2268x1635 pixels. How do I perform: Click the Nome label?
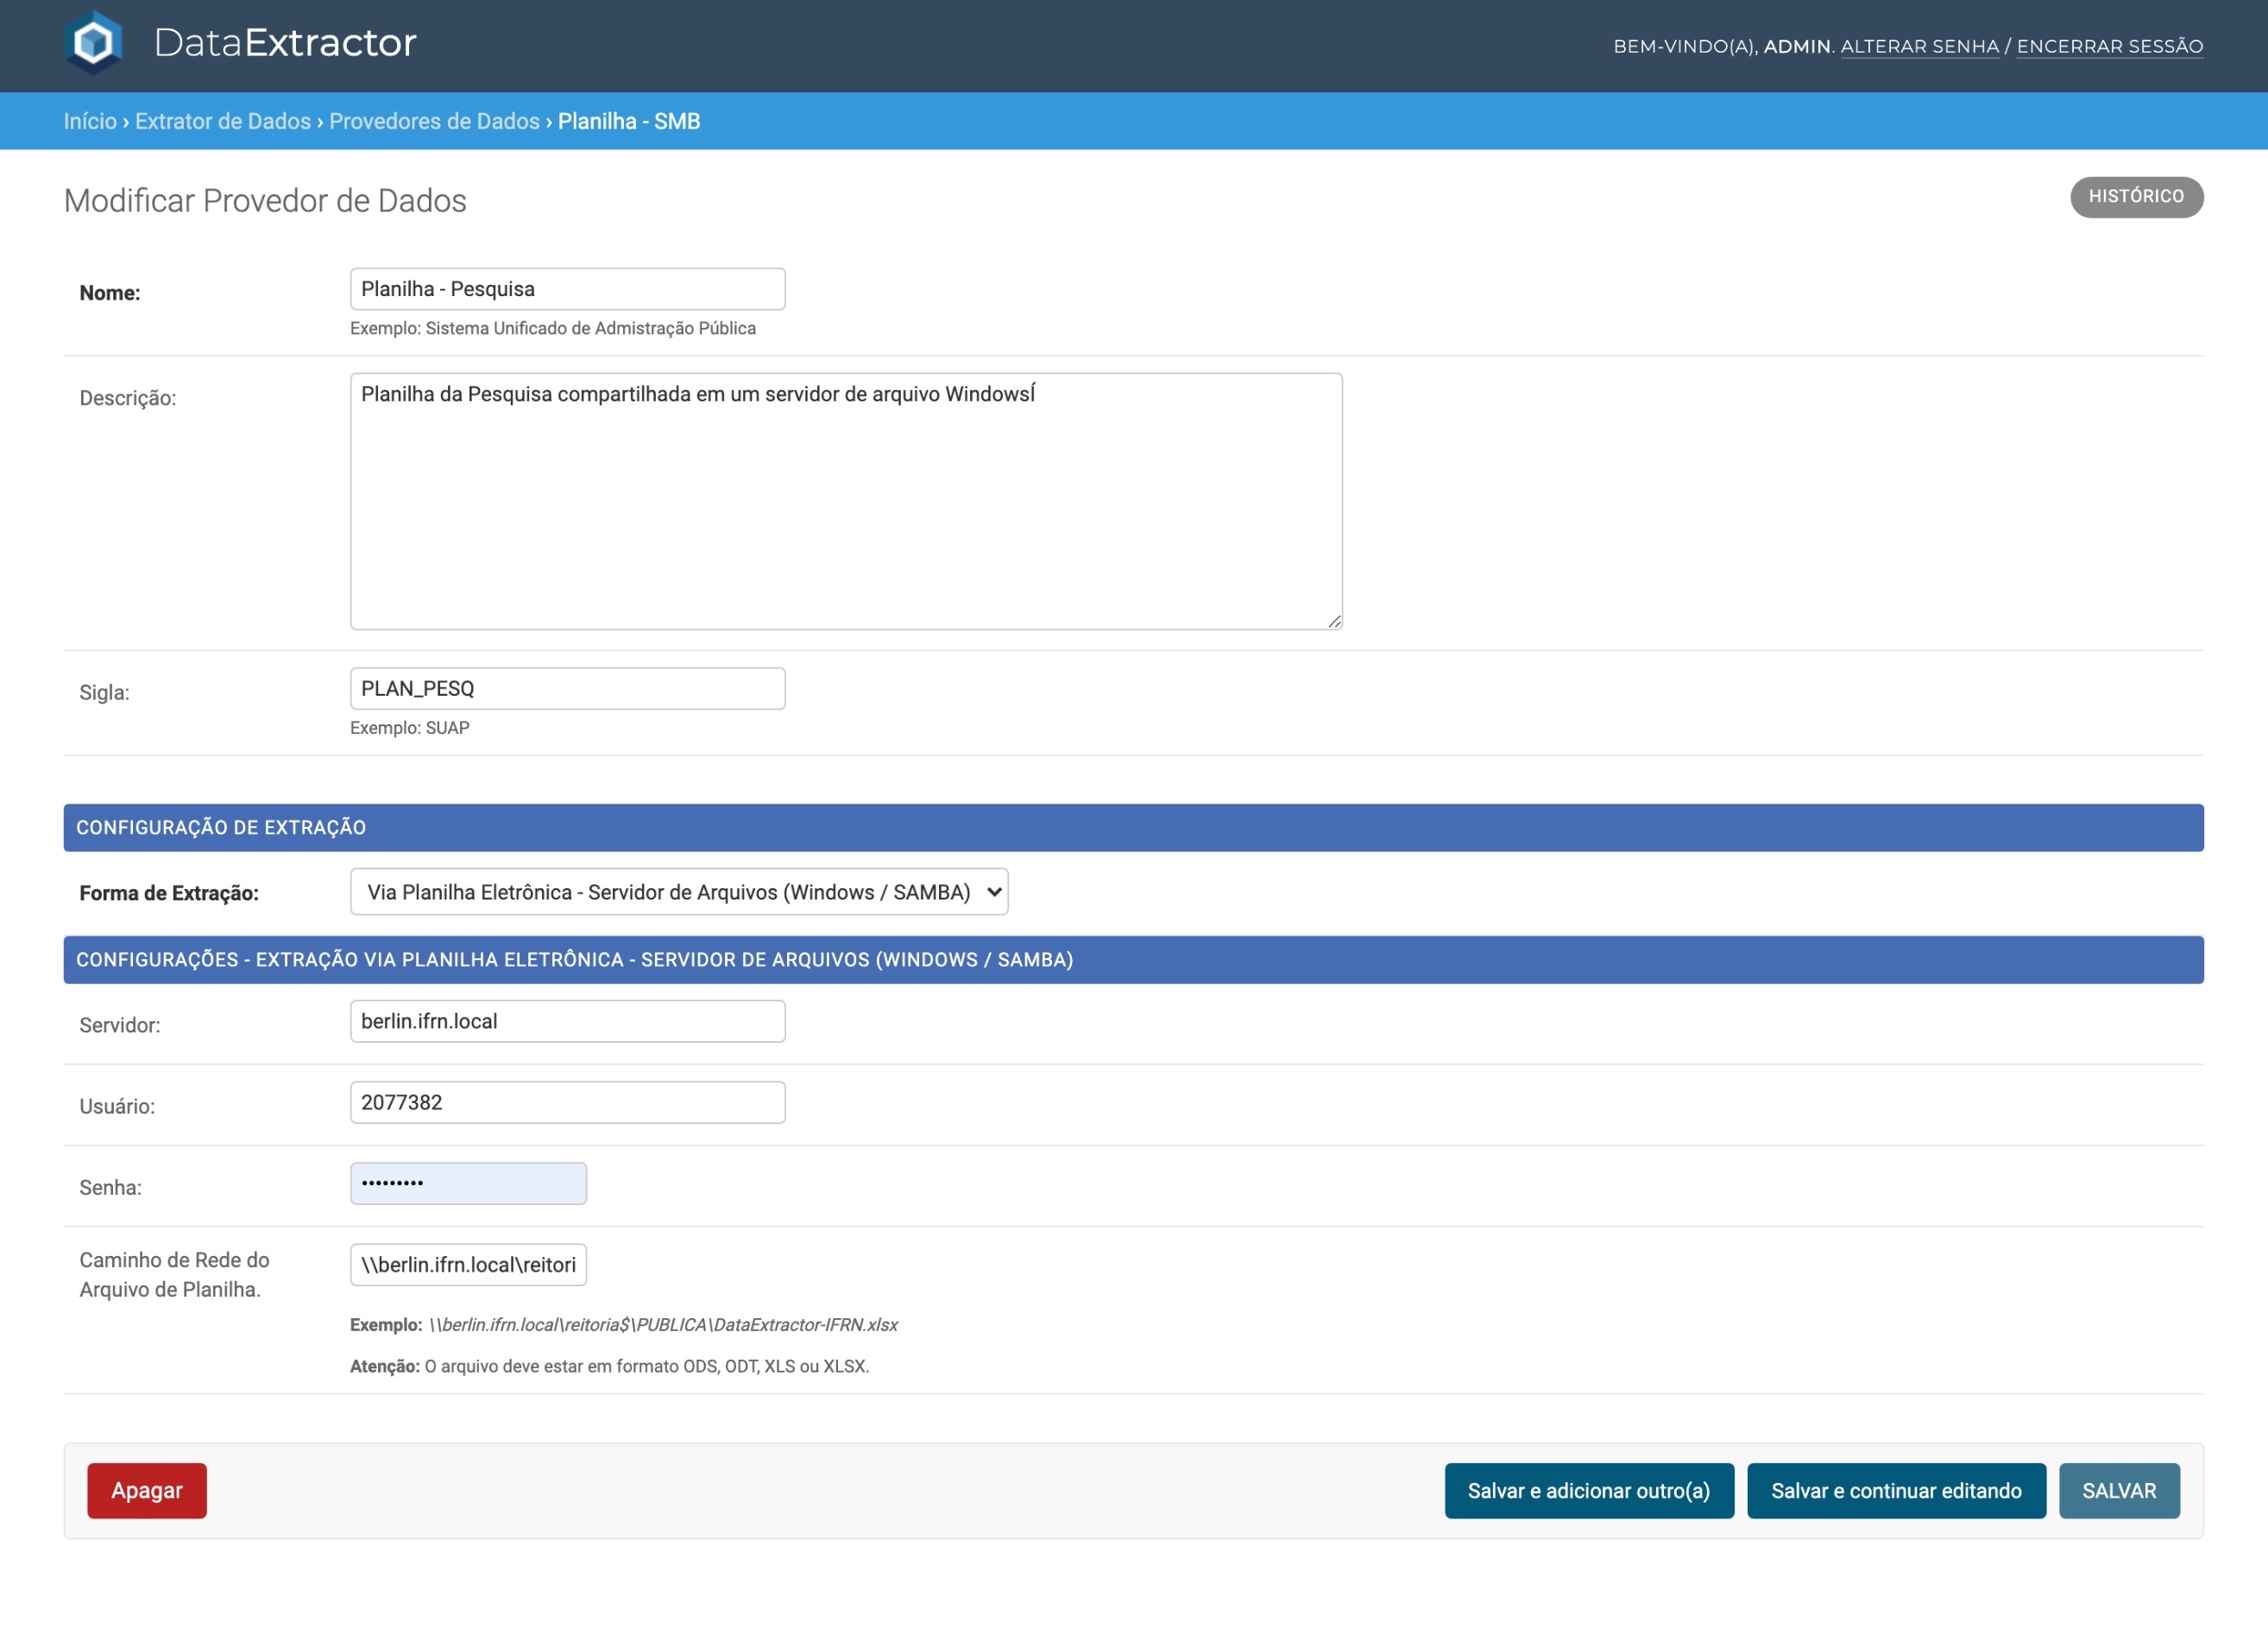pos(110,293)
